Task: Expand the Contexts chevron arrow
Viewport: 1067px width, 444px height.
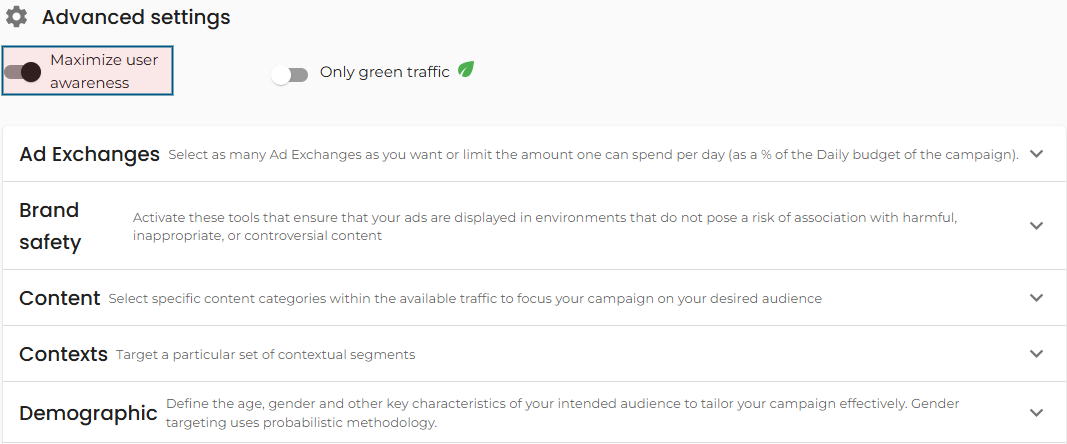Action: coord(1036,353)
